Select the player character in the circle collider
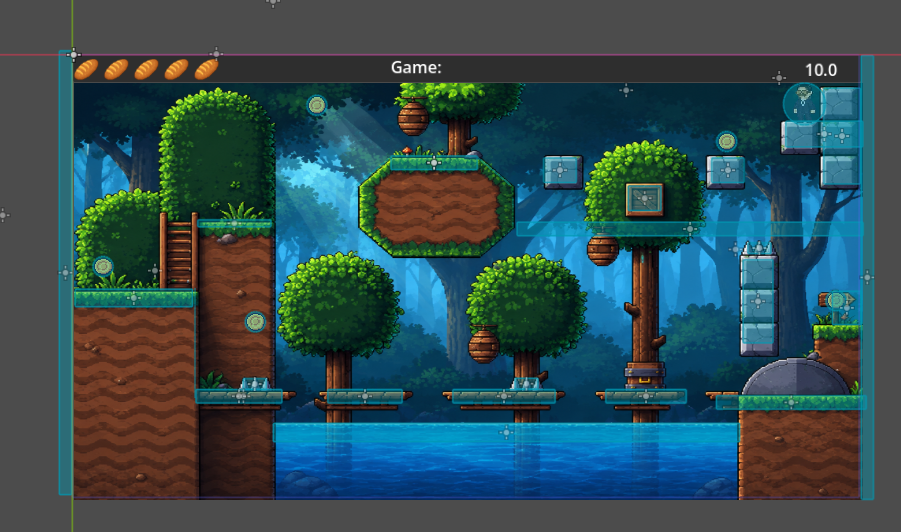 point(803,103)
